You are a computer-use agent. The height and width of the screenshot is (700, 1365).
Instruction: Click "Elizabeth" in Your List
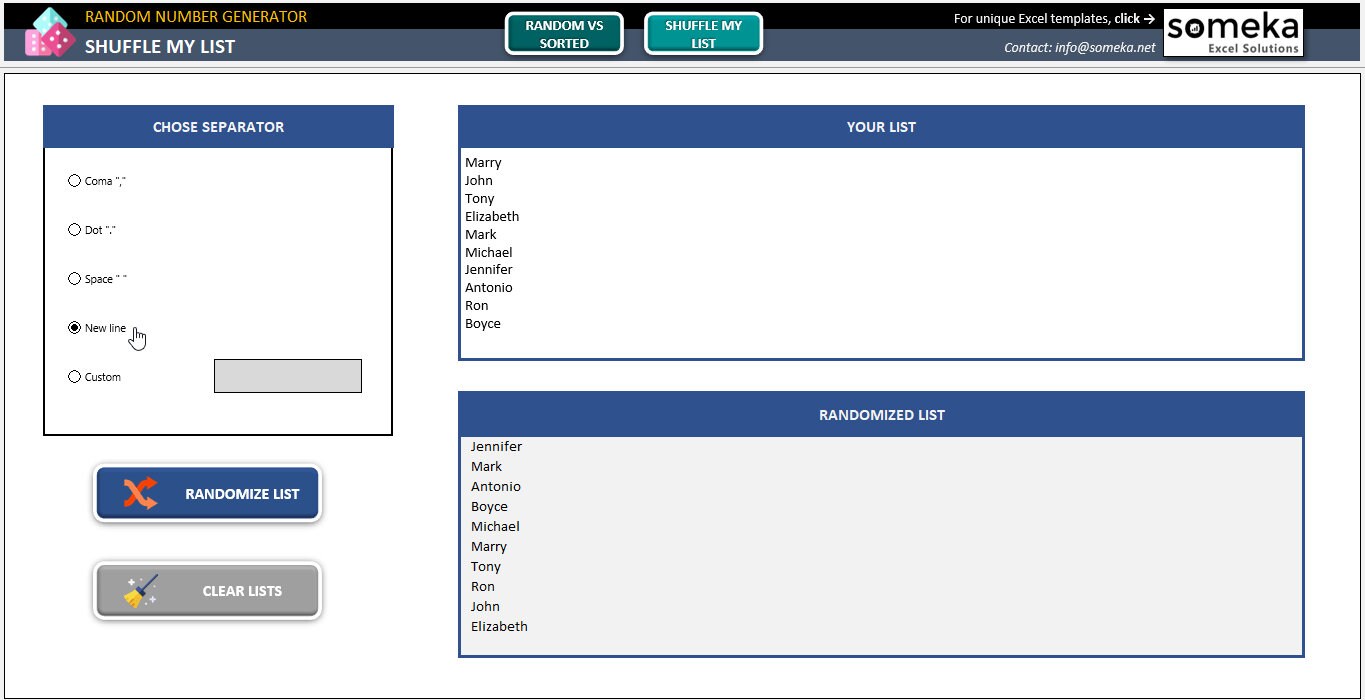point(492,217)
